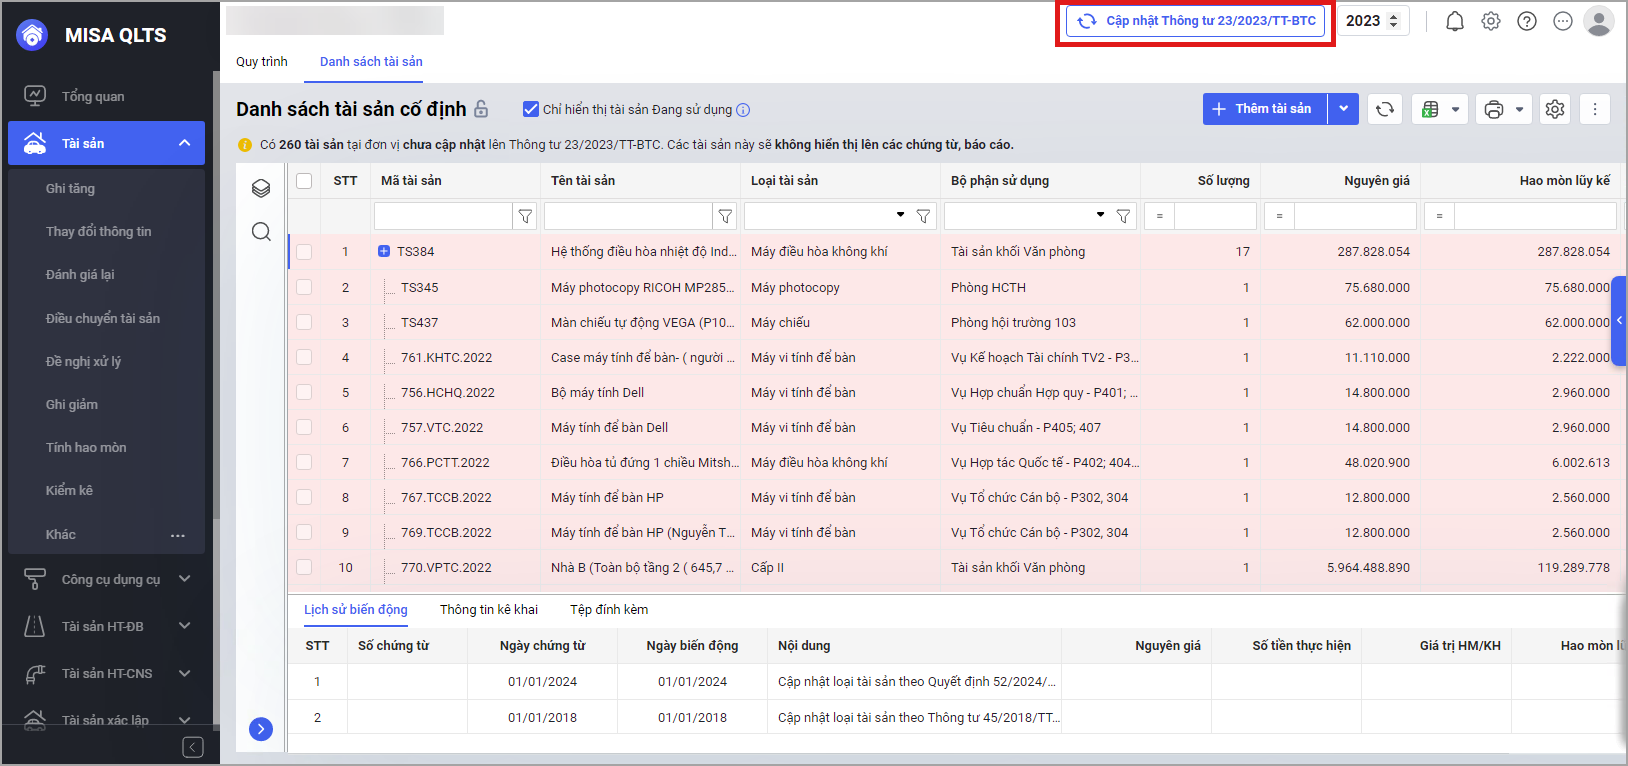
Task: Switch to the Quy trình tab
Action: click(262, 61)
